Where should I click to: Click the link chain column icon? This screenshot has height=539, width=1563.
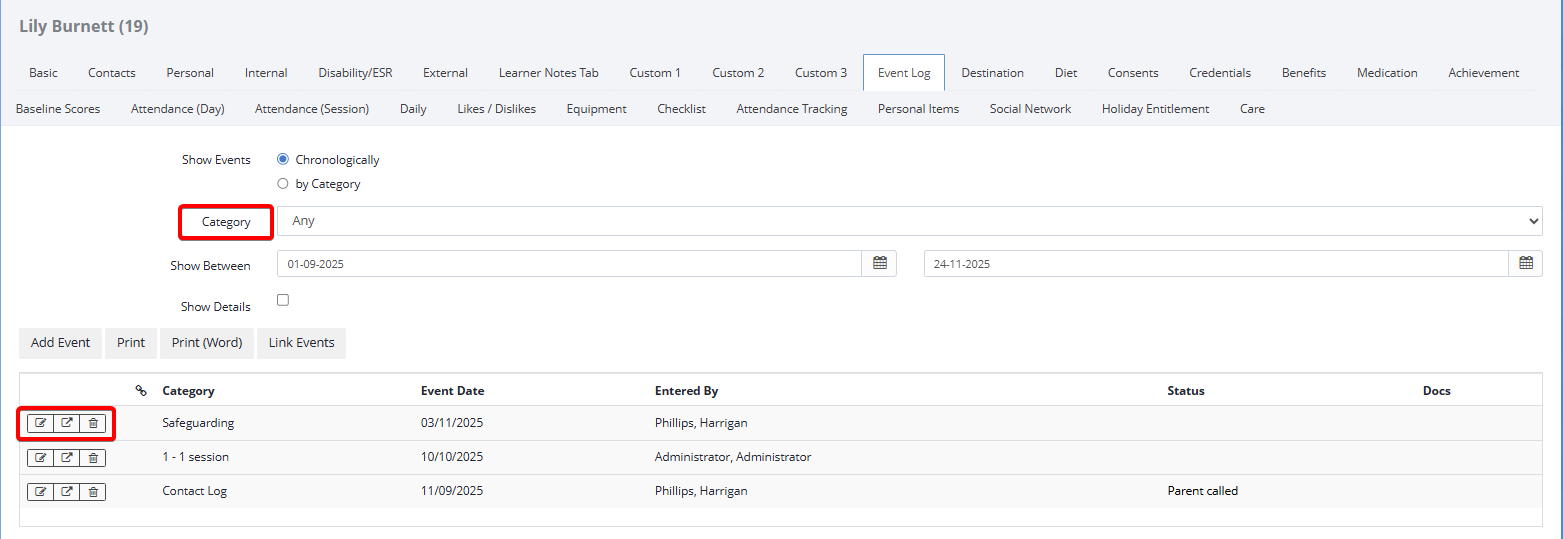[x=141, y=391]
